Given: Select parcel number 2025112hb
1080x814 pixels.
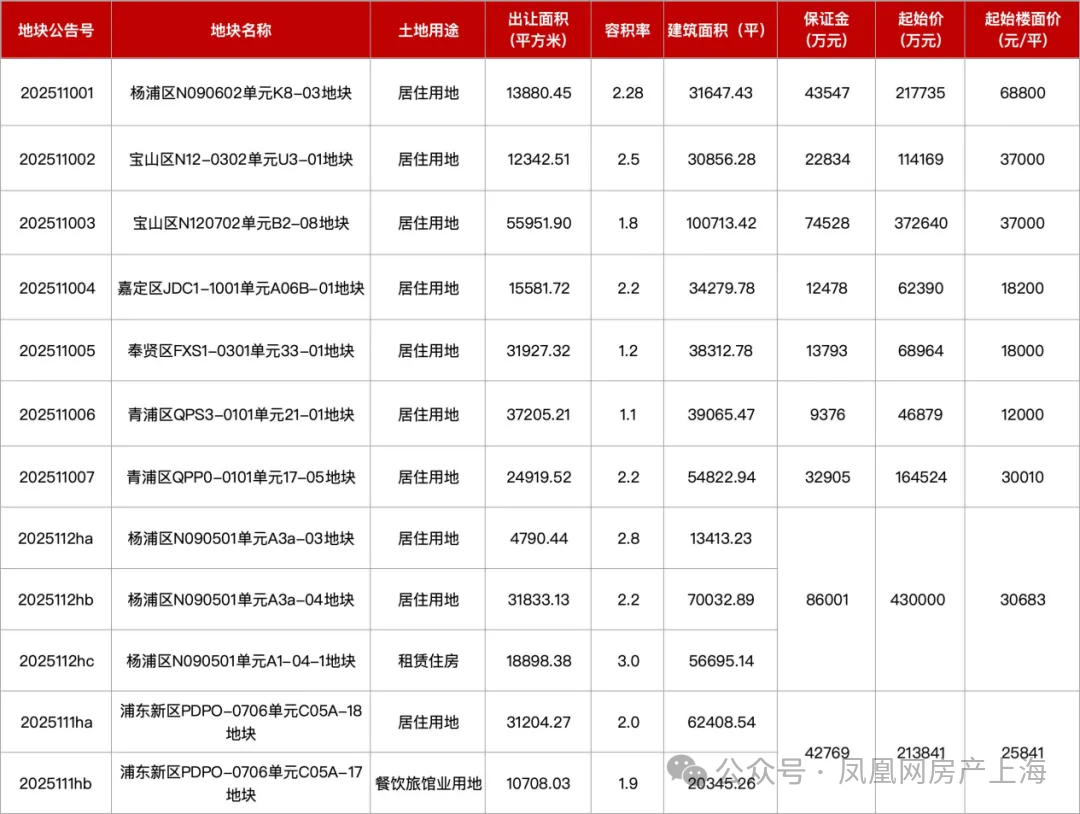Looking at the screenshot, I should pyautogui.click(x=56, y=600).
